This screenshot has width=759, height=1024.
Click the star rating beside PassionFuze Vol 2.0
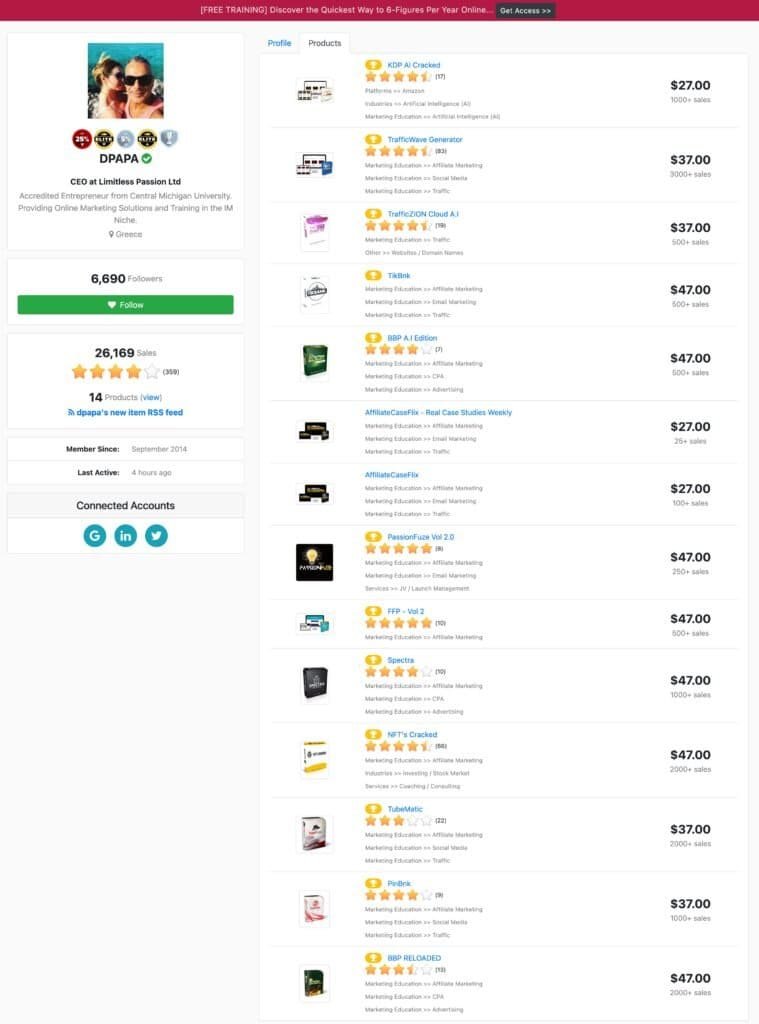click(x=397, y=548)
